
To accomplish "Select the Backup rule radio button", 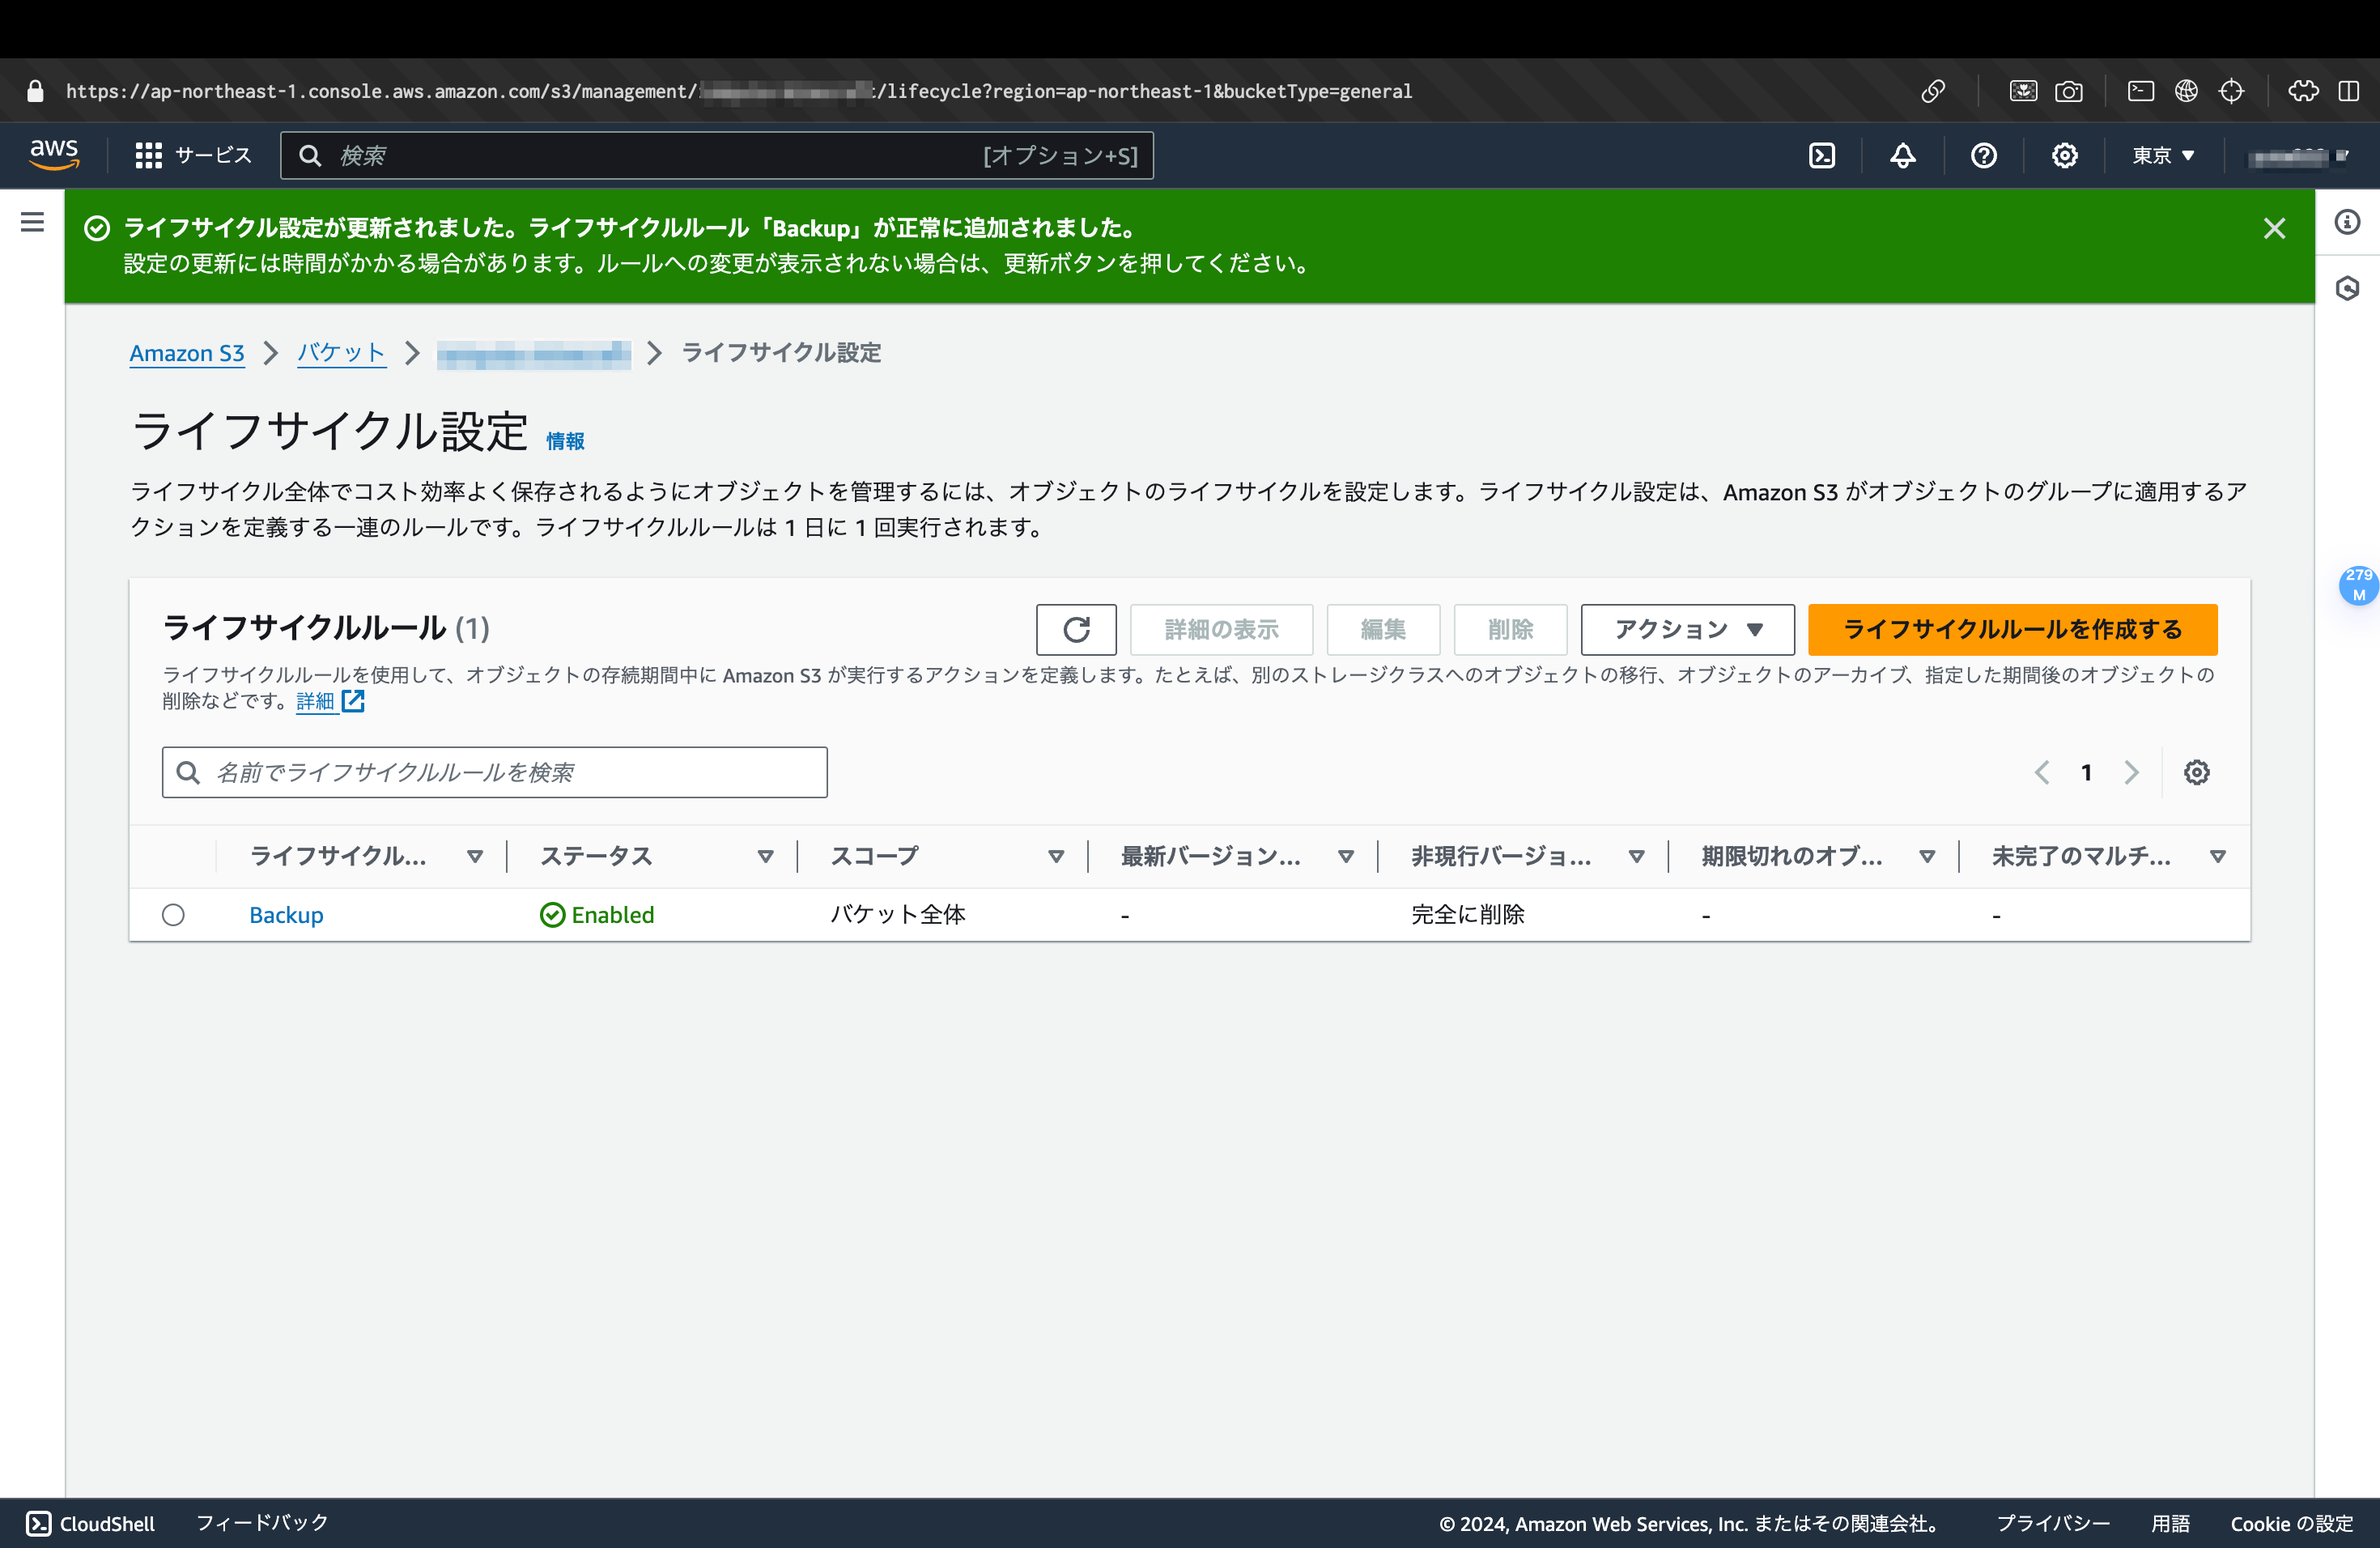I will click(173, 914).
